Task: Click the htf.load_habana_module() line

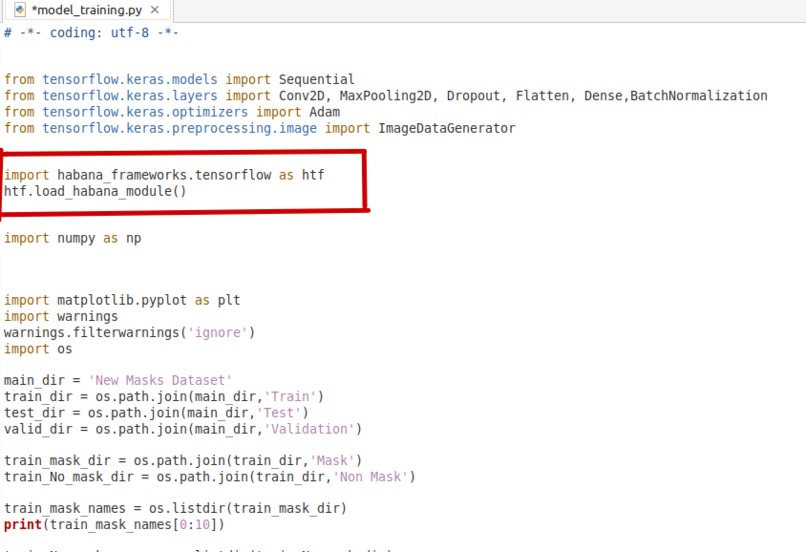Action: [95, 191]
